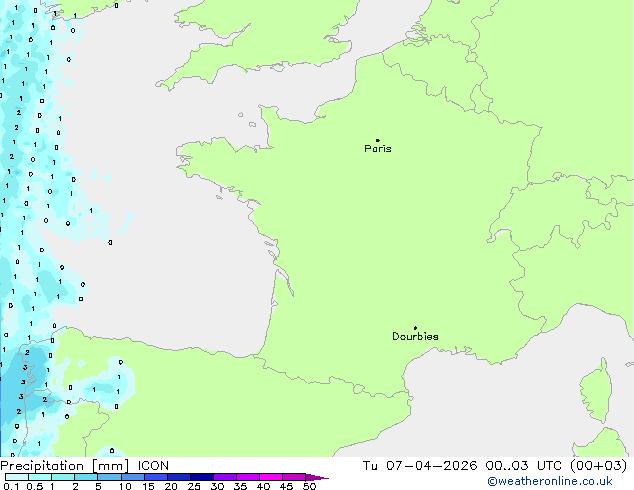The image size is (634, 490).
Task: Click the ICON model name label
Action: pyautogui.click(x=153, y=466)
